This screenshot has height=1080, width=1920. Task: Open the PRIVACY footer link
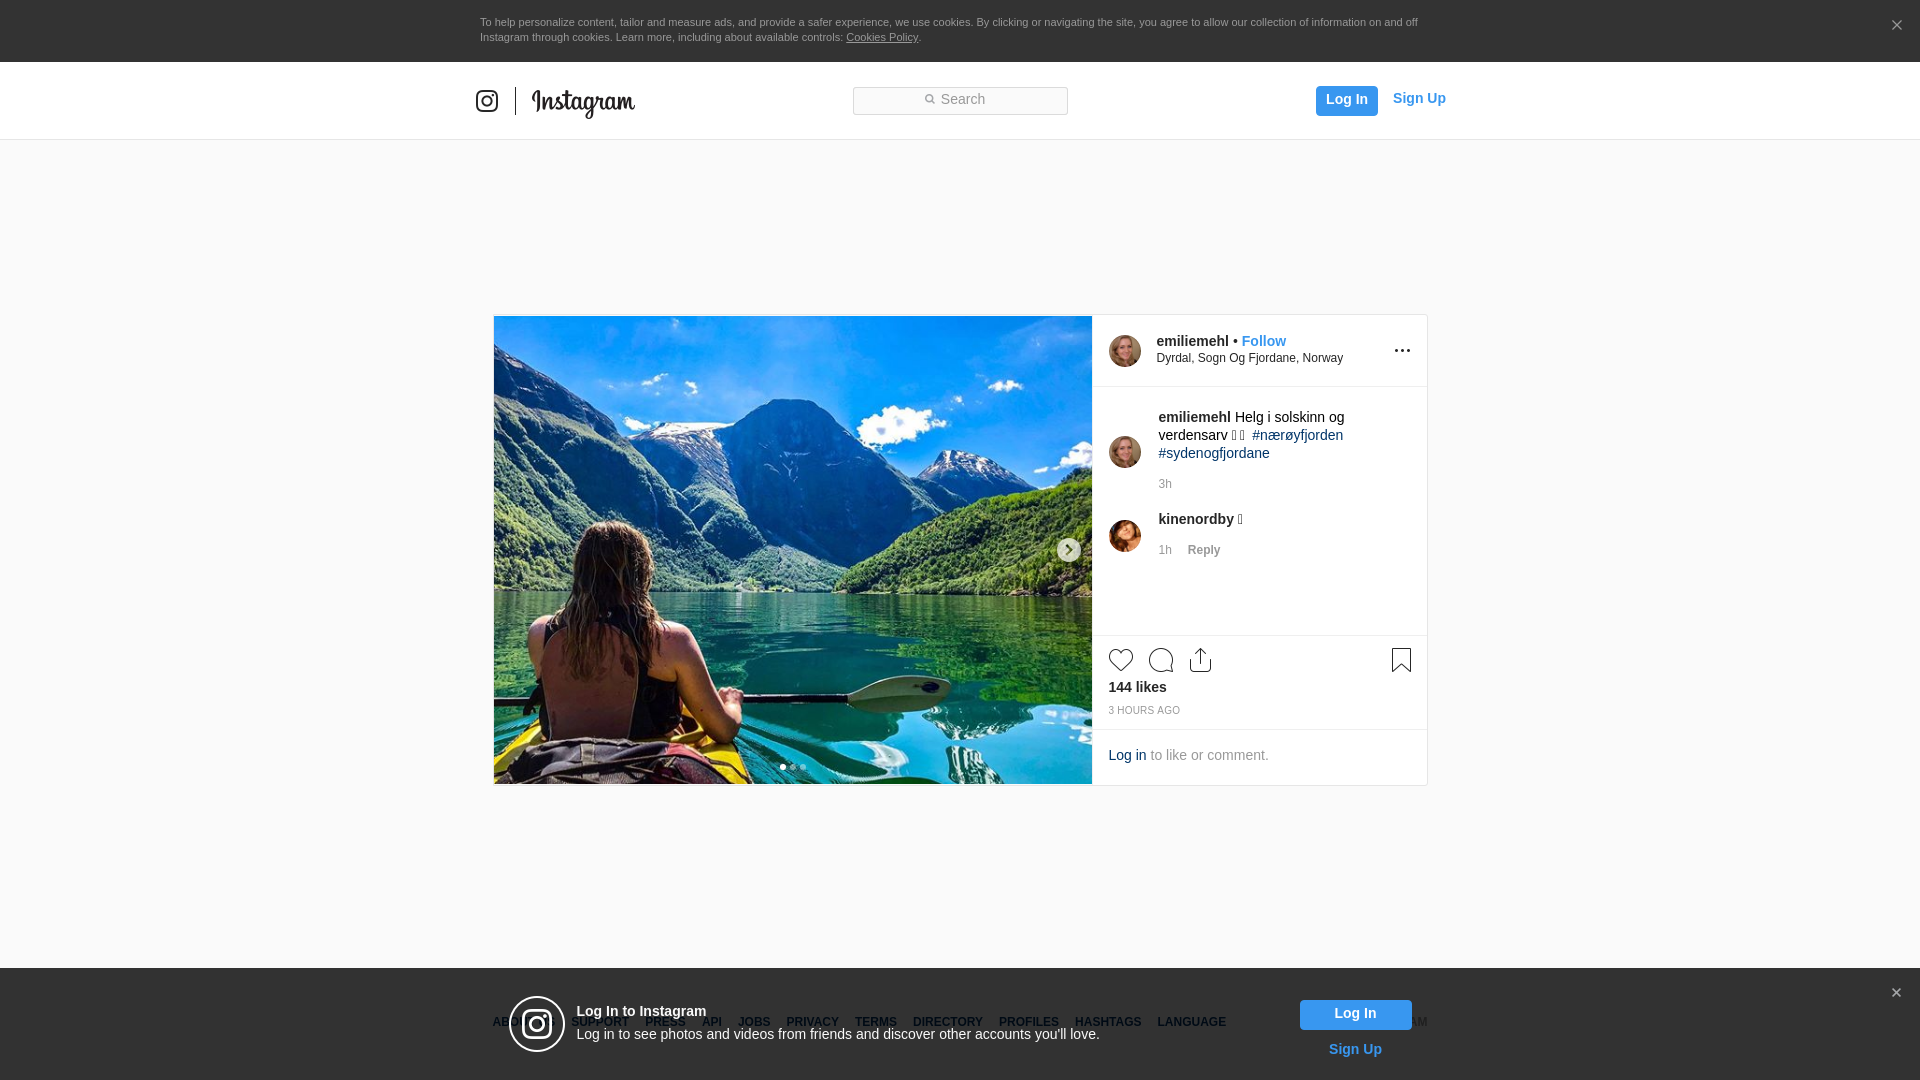(812, 1022)
